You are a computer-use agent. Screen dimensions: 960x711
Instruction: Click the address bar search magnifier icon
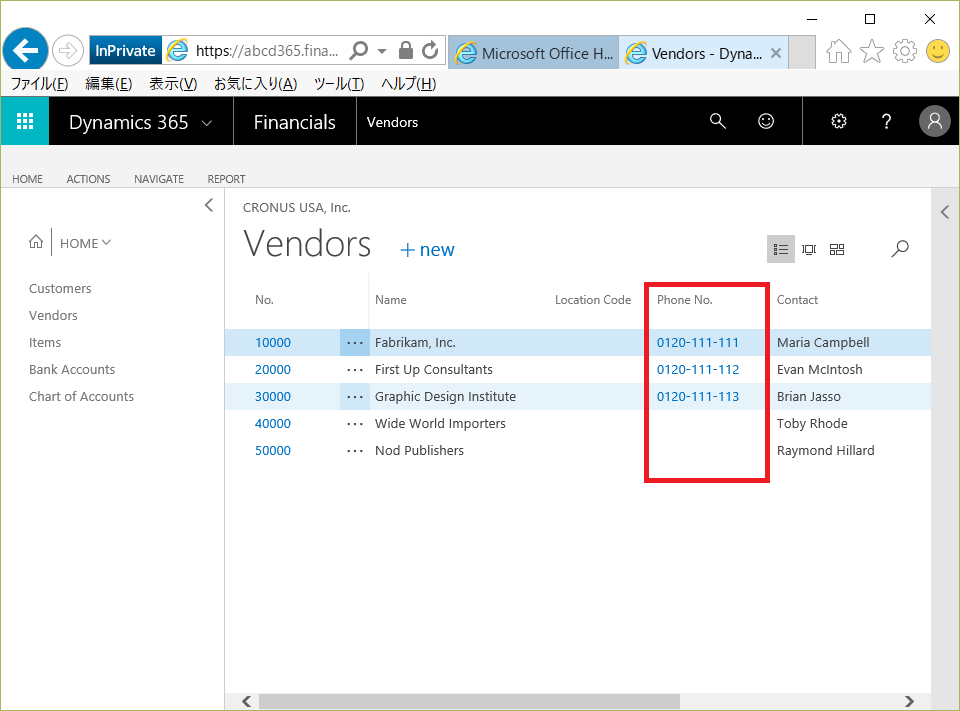(359, 50)
